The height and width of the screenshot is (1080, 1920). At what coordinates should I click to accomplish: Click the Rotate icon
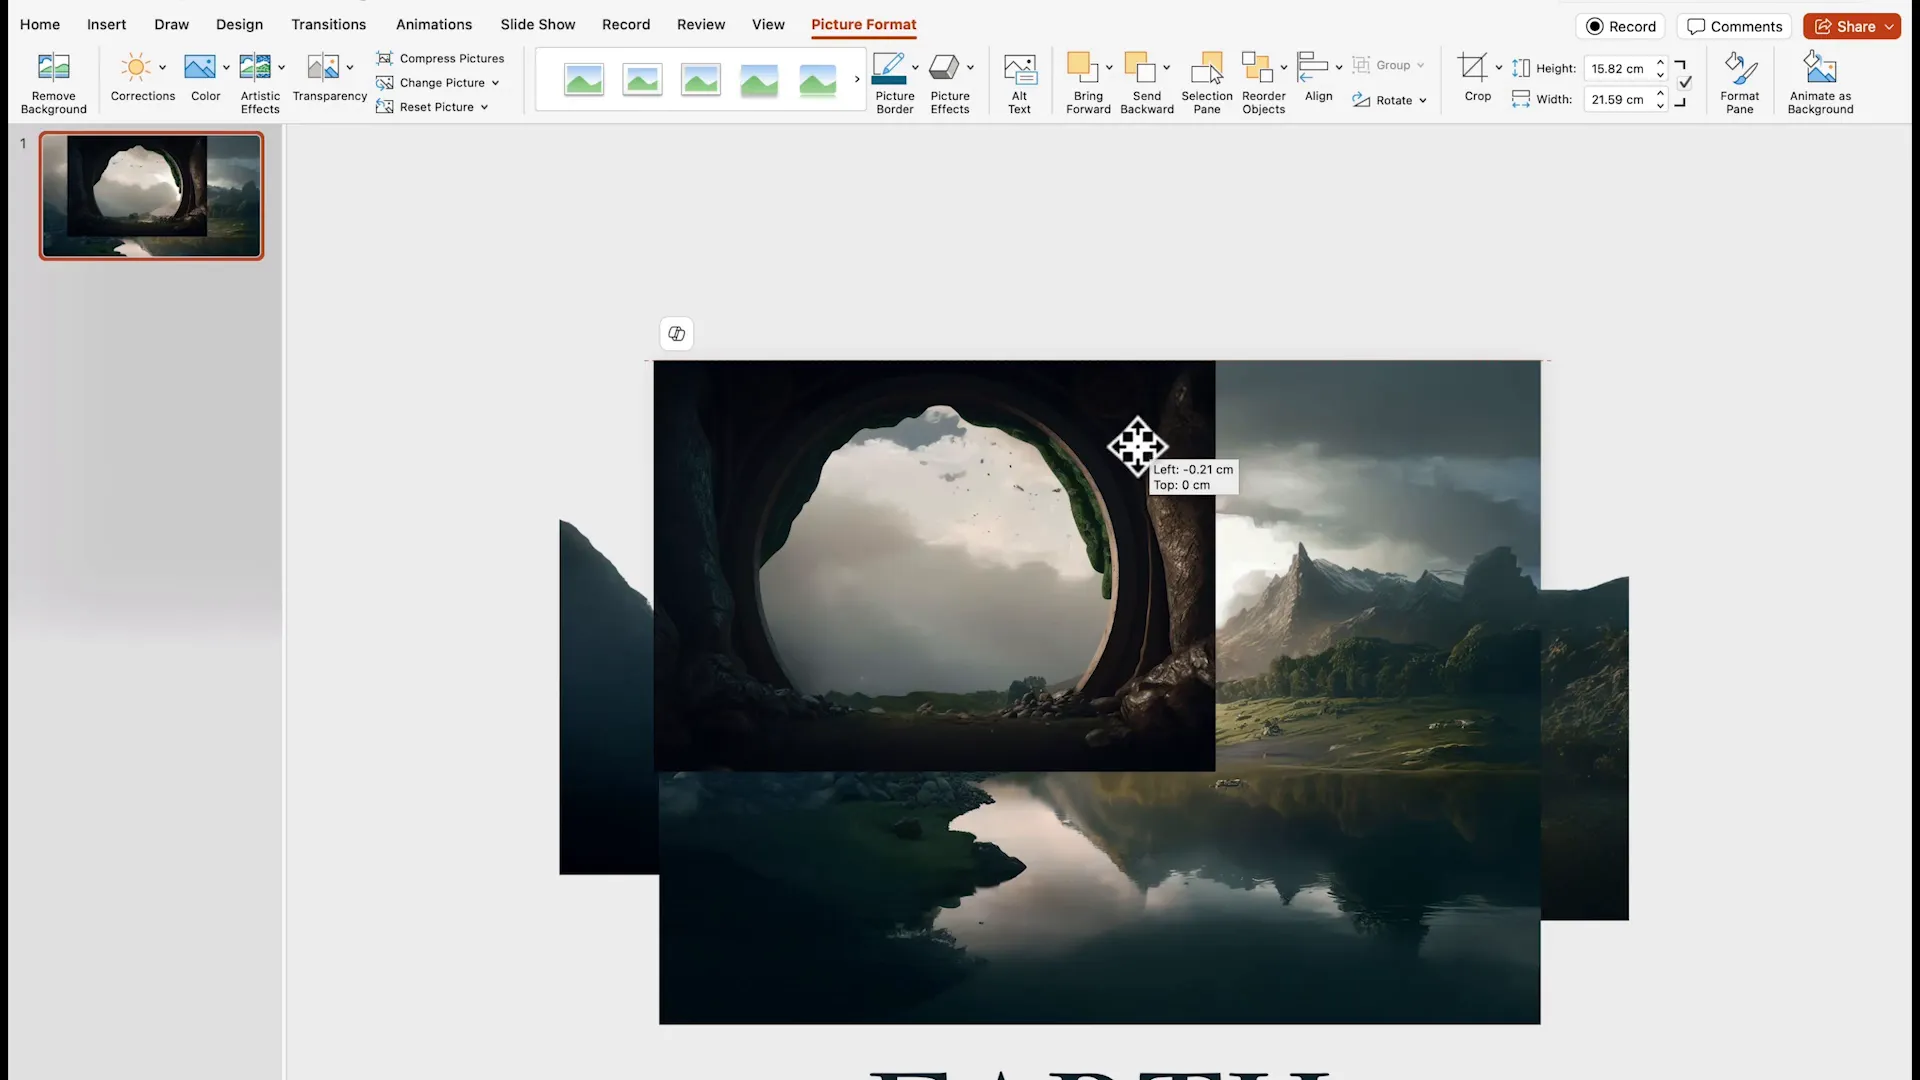click(1361, 100)
